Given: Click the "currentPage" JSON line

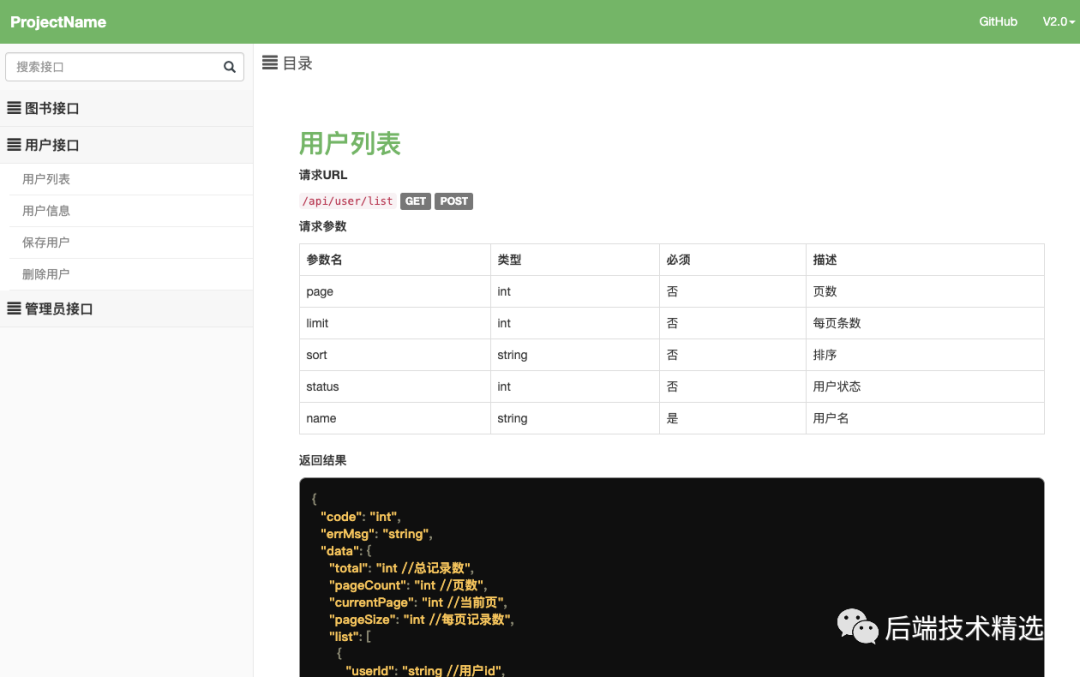Looking at the screenshot, I should click(417, 603).
